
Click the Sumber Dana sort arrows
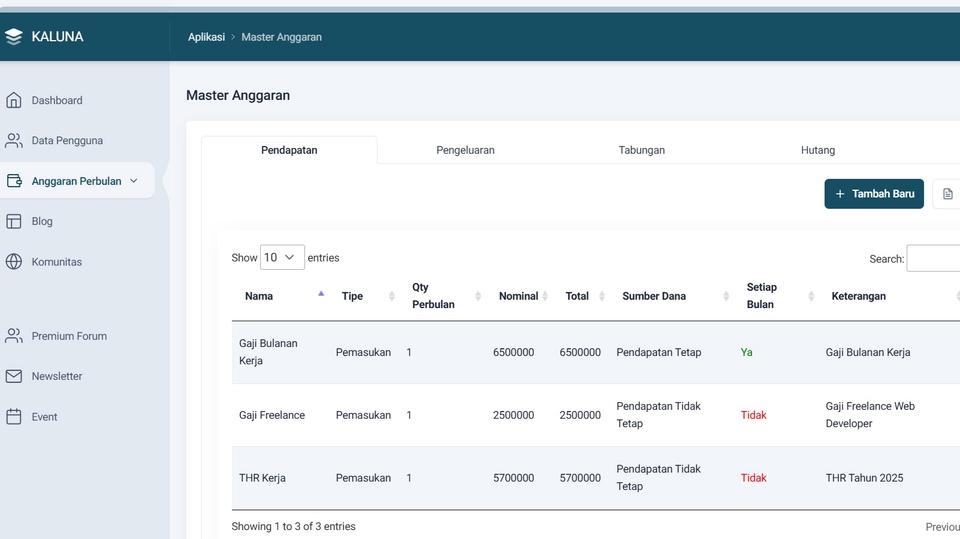tap(726, 296)
